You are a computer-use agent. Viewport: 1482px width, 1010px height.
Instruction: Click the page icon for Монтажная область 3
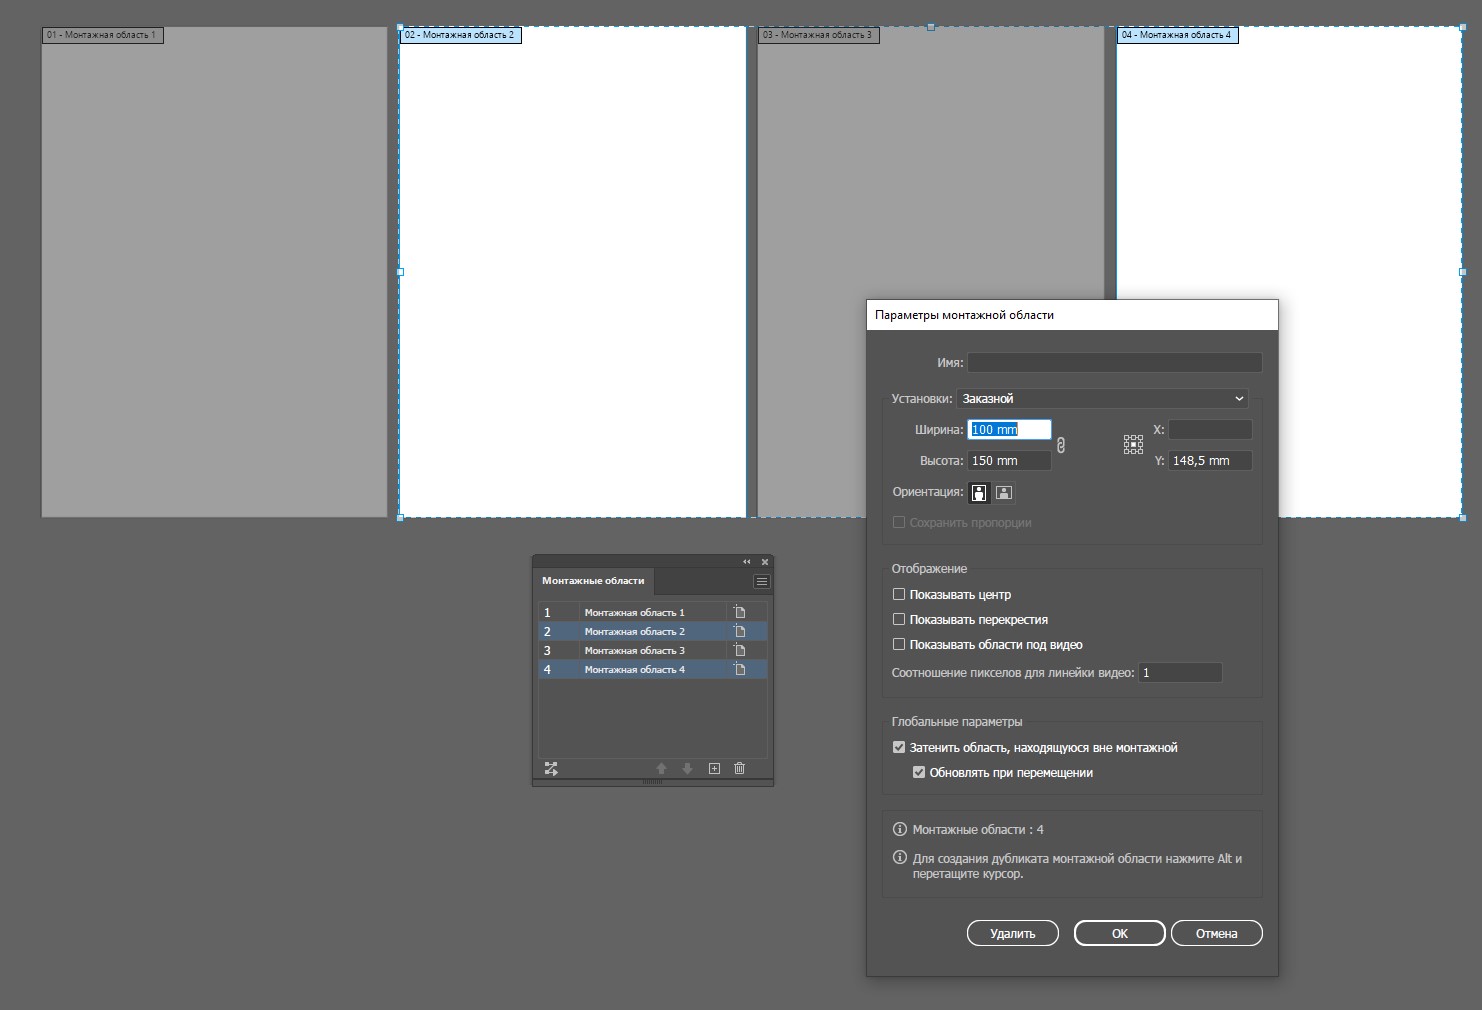740,650
